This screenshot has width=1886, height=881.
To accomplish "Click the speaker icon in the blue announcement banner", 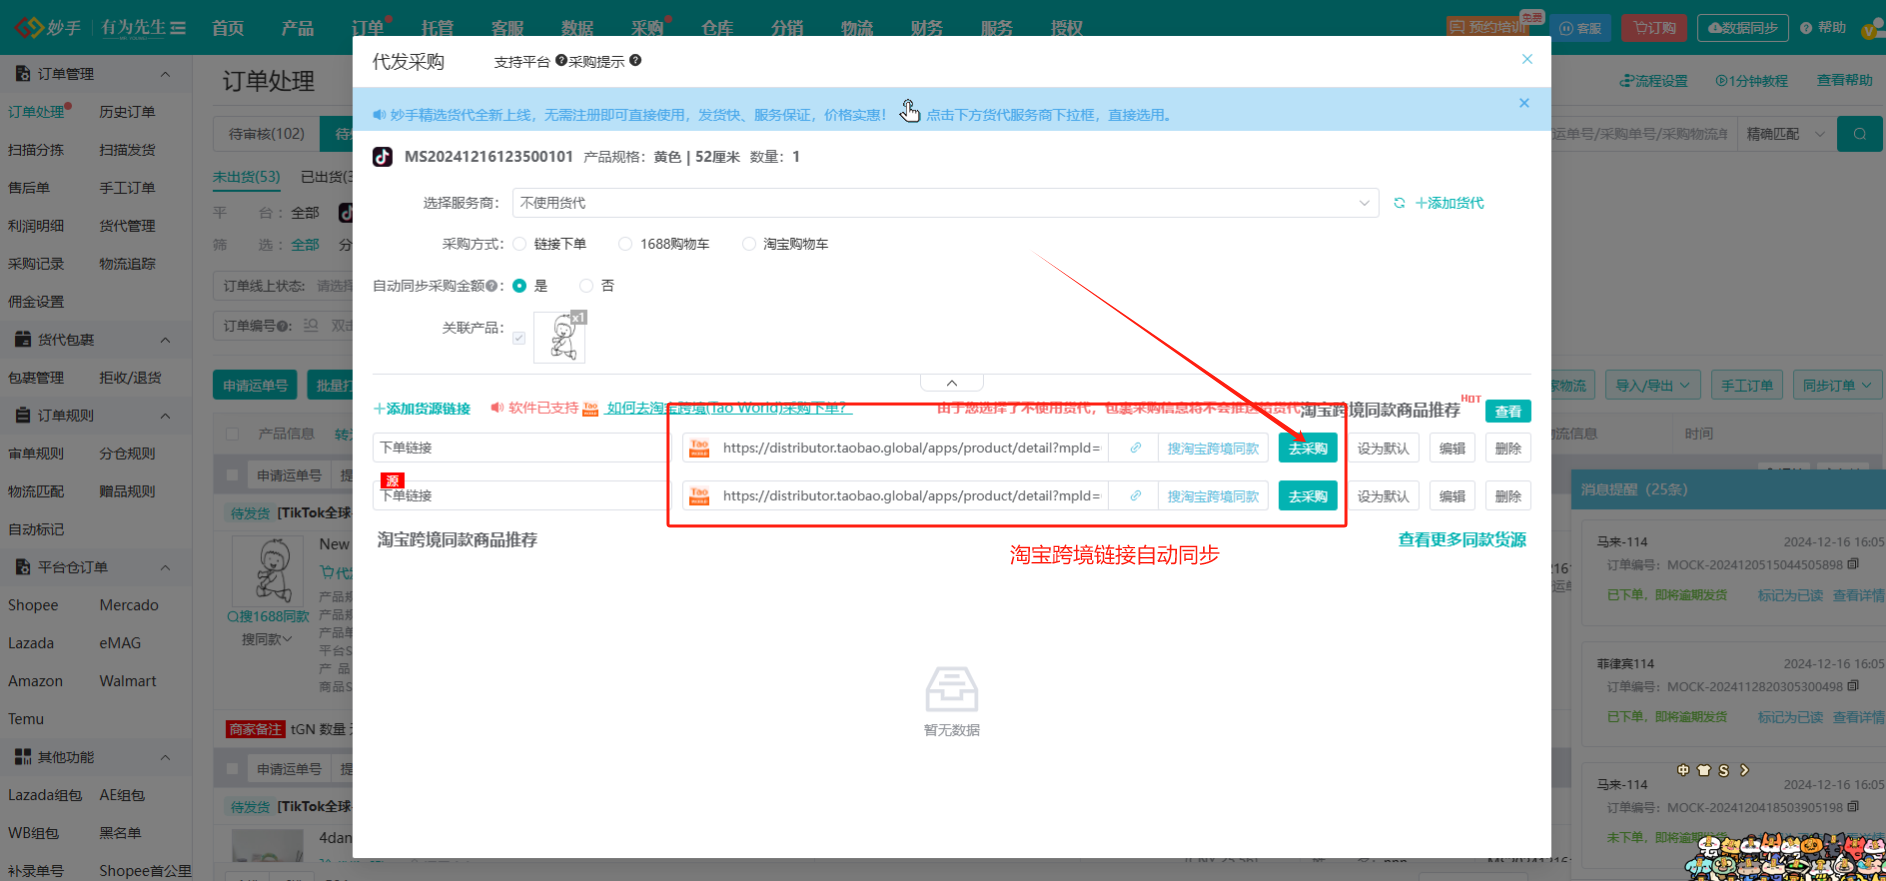I will pos(379,115).
